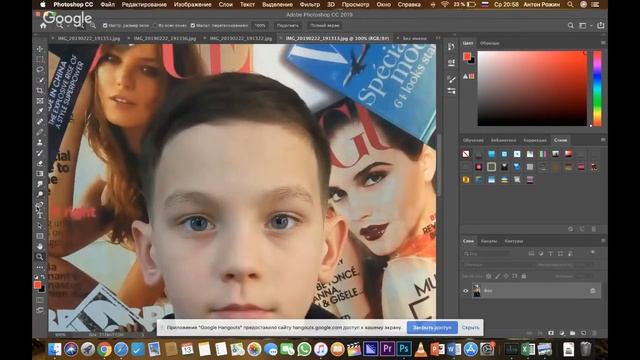Image resolution: width=640 pixels, height=360 pixels.
Task: Click the blue 'Закрыть доступ' button
Action: click(432, 327)
